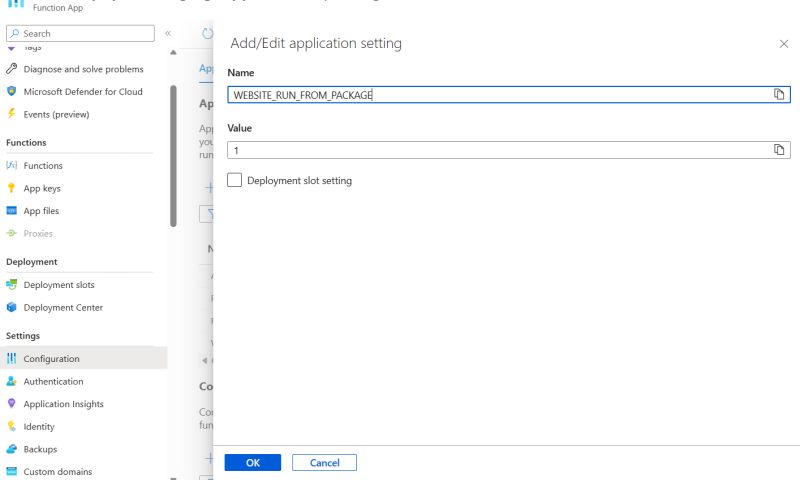Cancel the application setting edit
Image resolution: width=800 pixels, height=480 pixels.
pyautogui.click(x=324, y=463)
